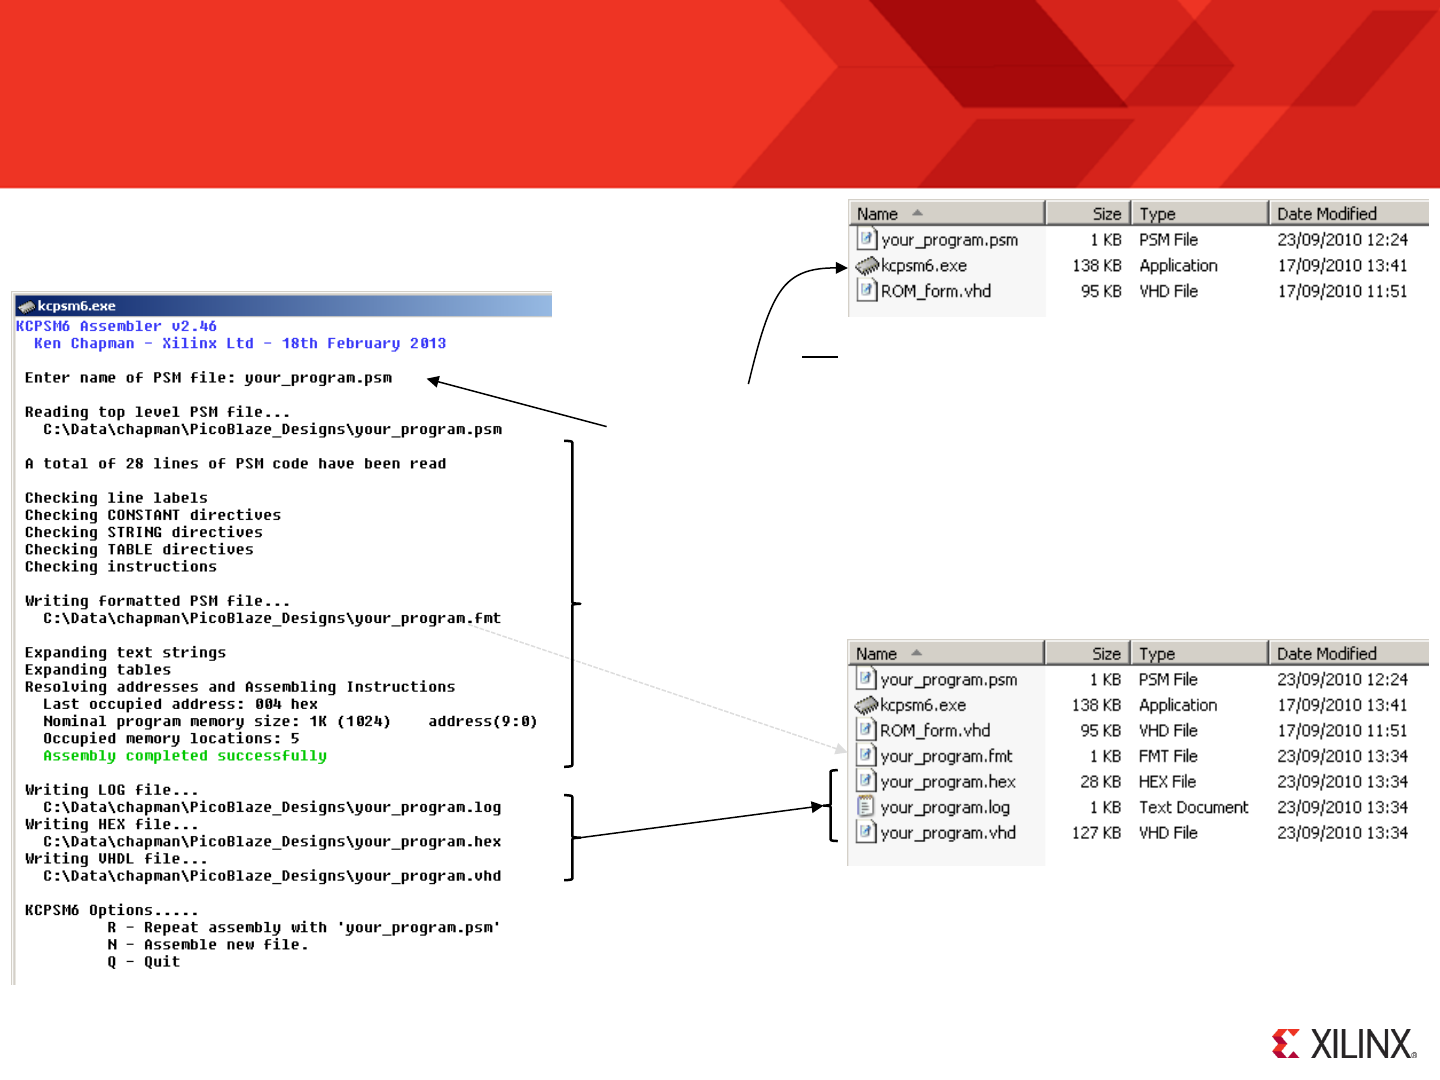Select the your_program.fmt file name
Image resolution: width=1440 pixels, height=1080 pixels.
coord(946,757)
